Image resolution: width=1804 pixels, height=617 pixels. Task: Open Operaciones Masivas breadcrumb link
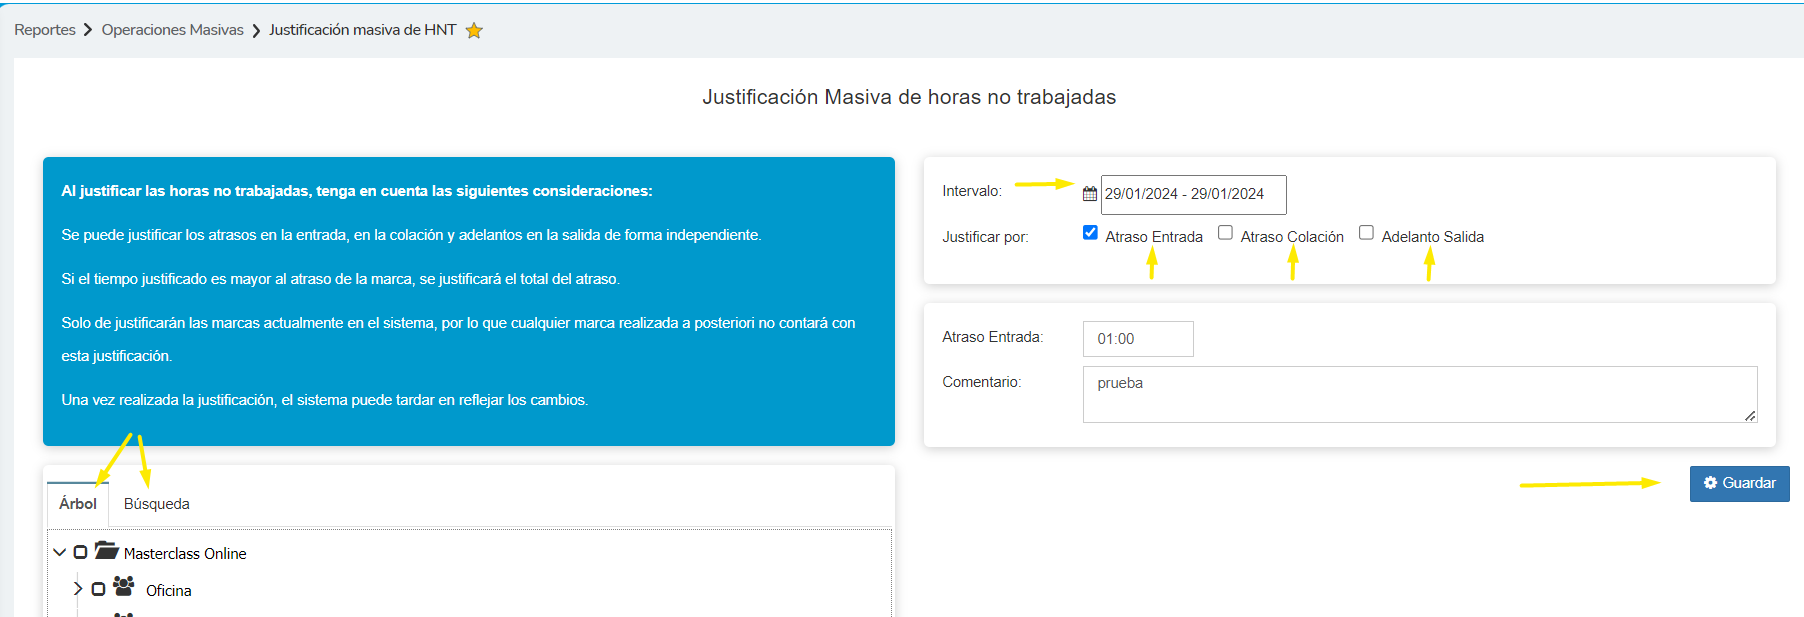(172, 30)
